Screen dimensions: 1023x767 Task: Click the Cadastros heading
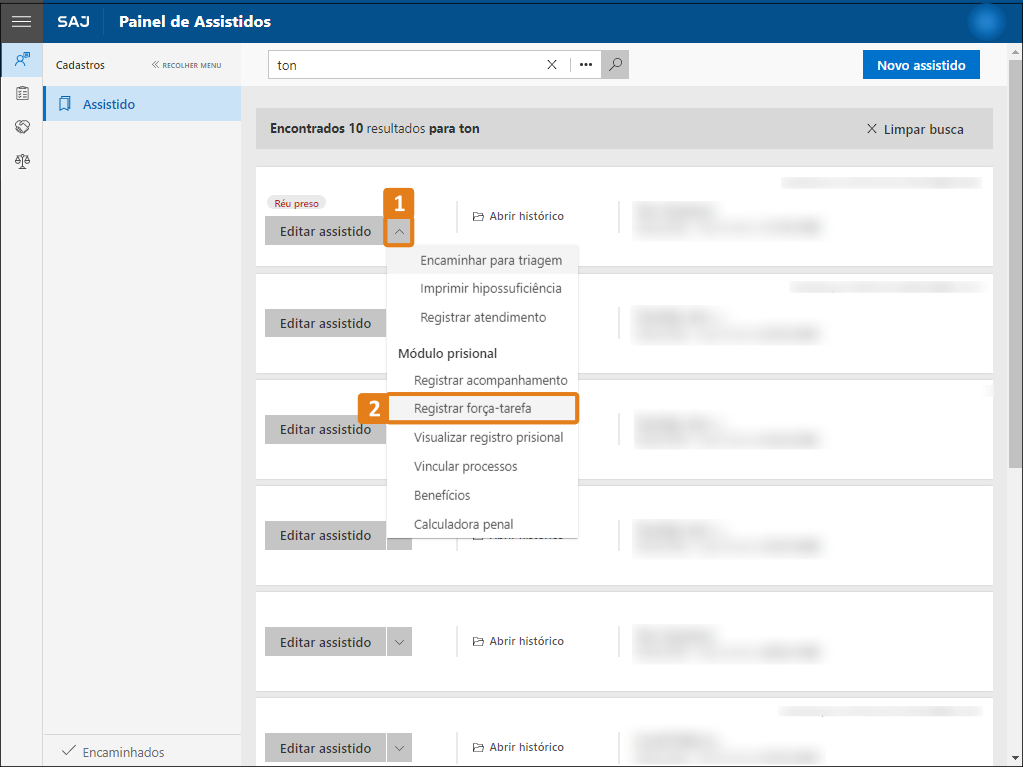click(80, 65)
